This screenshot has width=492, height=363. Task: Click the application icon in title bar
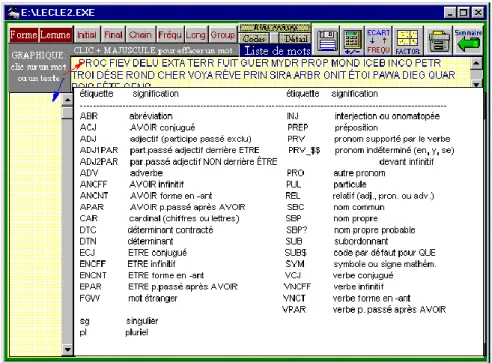(x=13, y=13)
